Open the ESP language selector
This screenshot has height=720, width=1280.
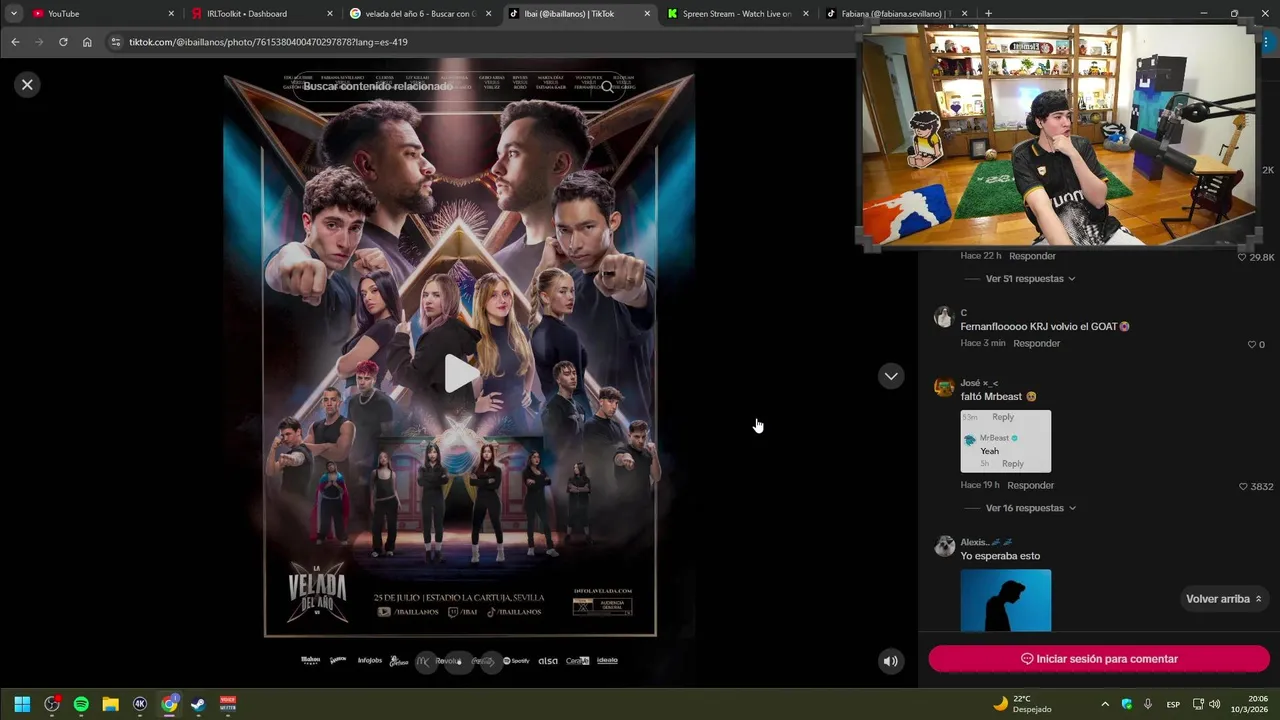pos(1173,704)
